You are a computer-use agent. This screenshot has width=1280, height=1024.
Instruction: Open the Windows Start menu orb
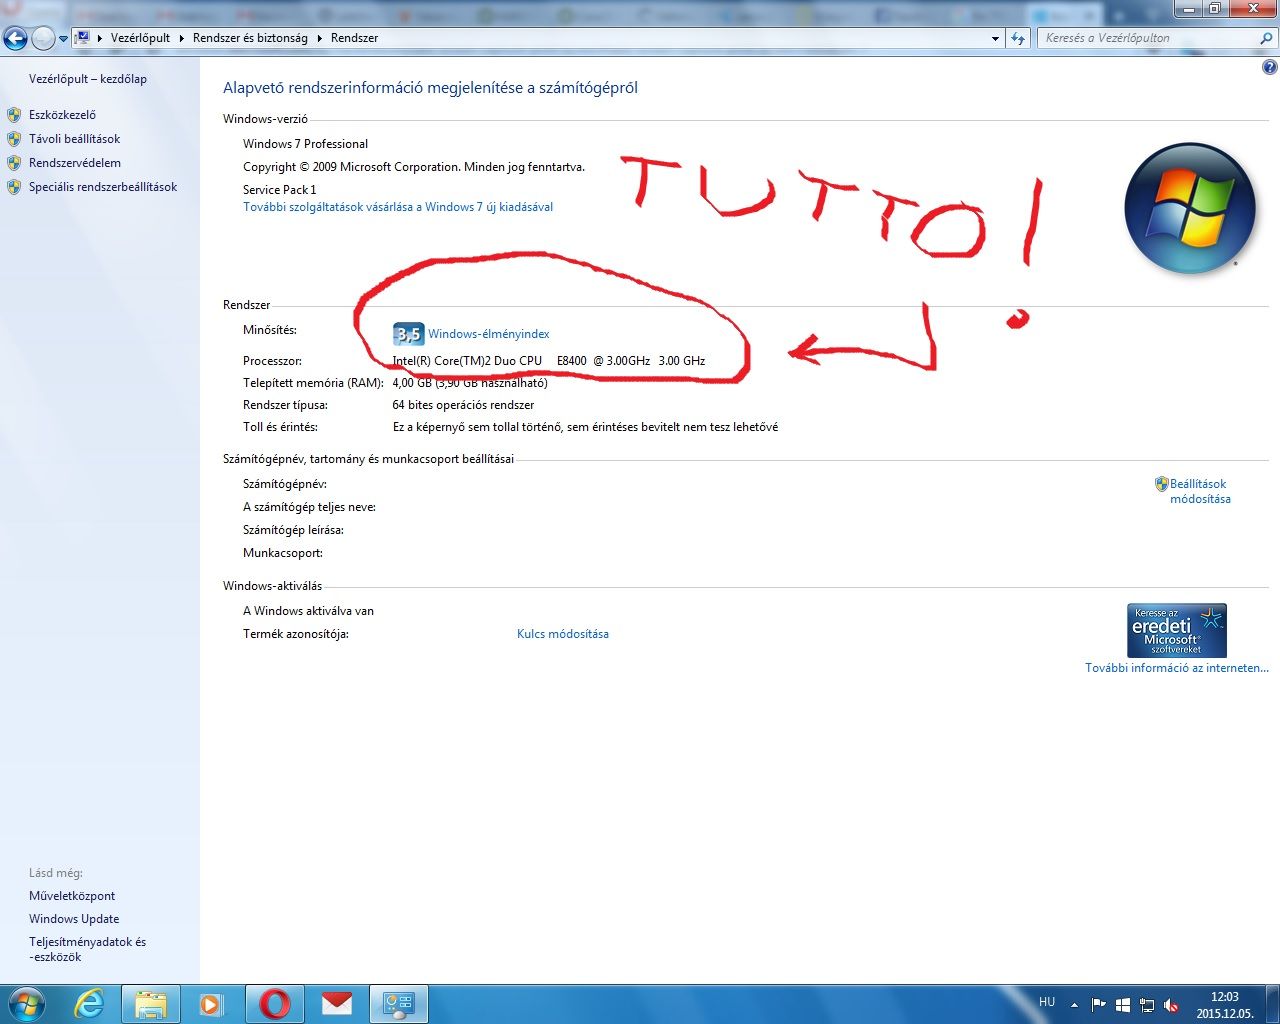click(27, 1003)
